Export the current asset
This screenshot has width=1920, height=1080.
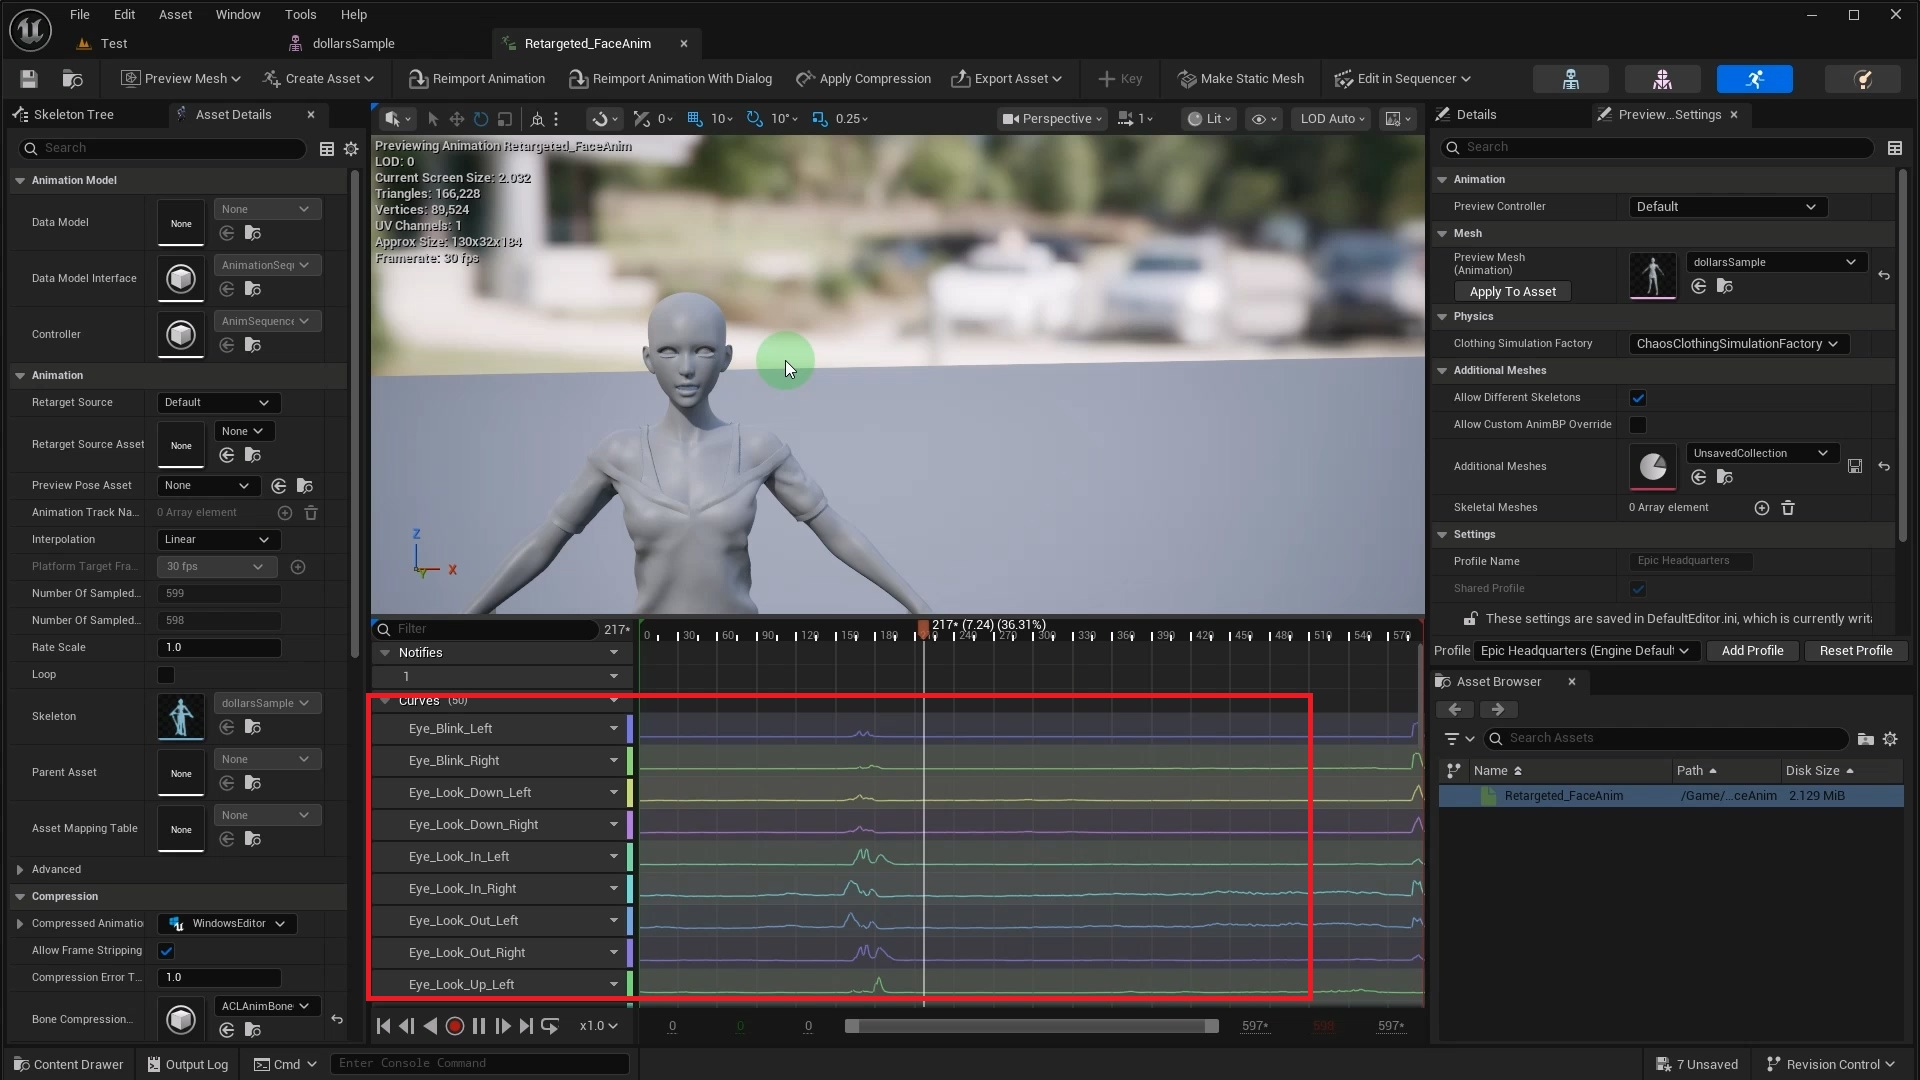click(x=1006, y=79)
